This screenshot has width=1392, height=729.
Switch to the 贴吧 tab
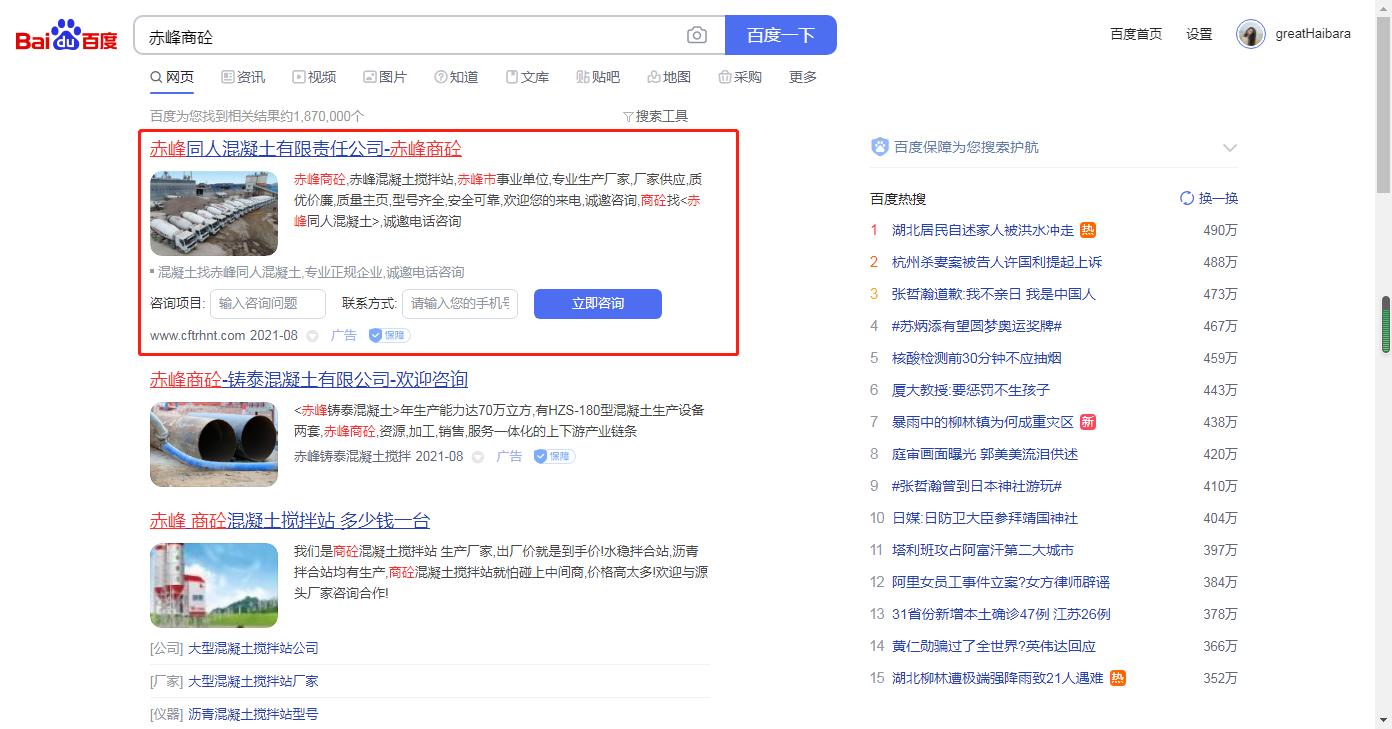pos(598,77)
